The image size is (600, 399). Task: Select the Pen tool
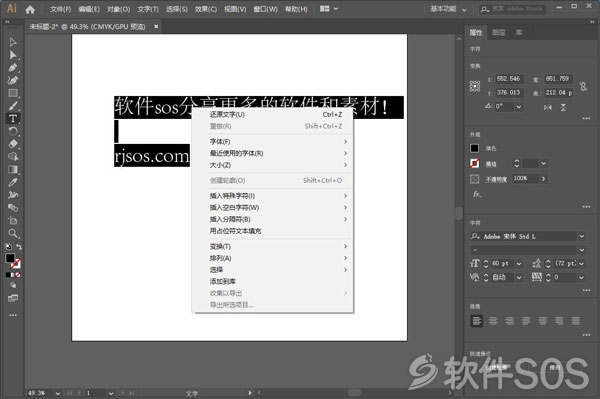coord(13,68)
